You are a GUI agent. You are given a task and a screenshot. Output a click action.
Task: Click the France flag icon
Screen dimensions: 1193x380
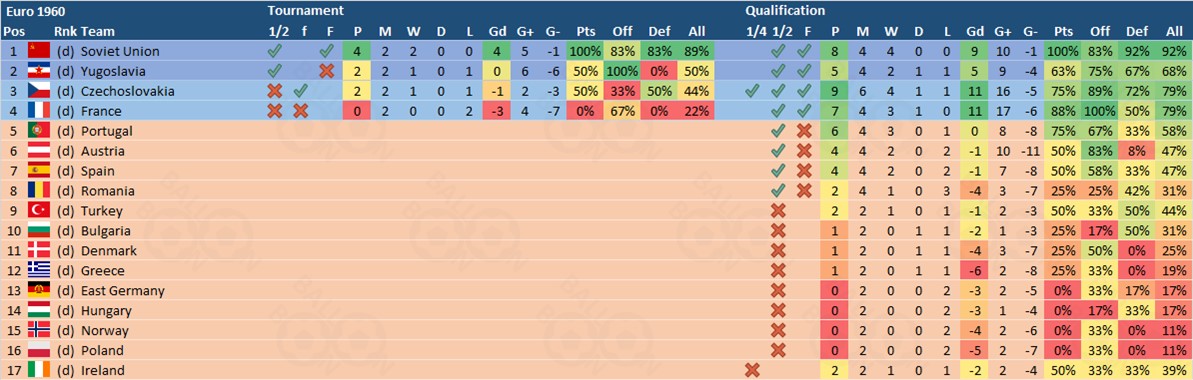click(39, 111)
